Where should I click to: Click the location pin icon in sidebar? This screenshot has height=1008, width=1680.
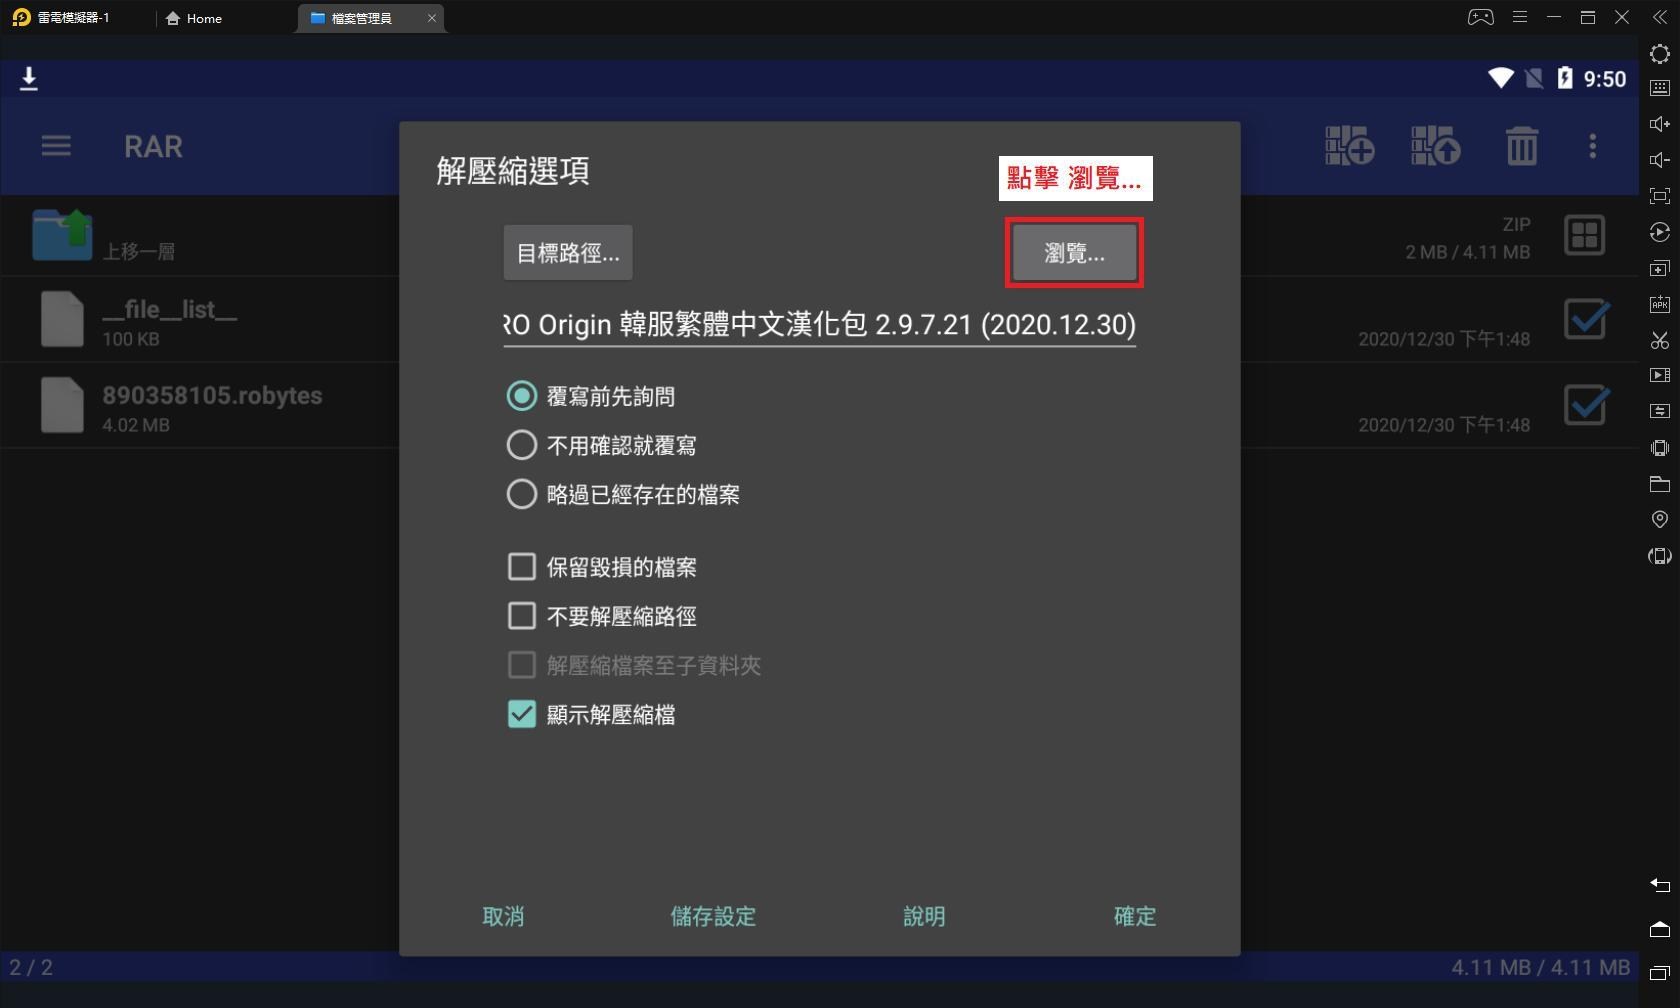(x=1659, y=520)
